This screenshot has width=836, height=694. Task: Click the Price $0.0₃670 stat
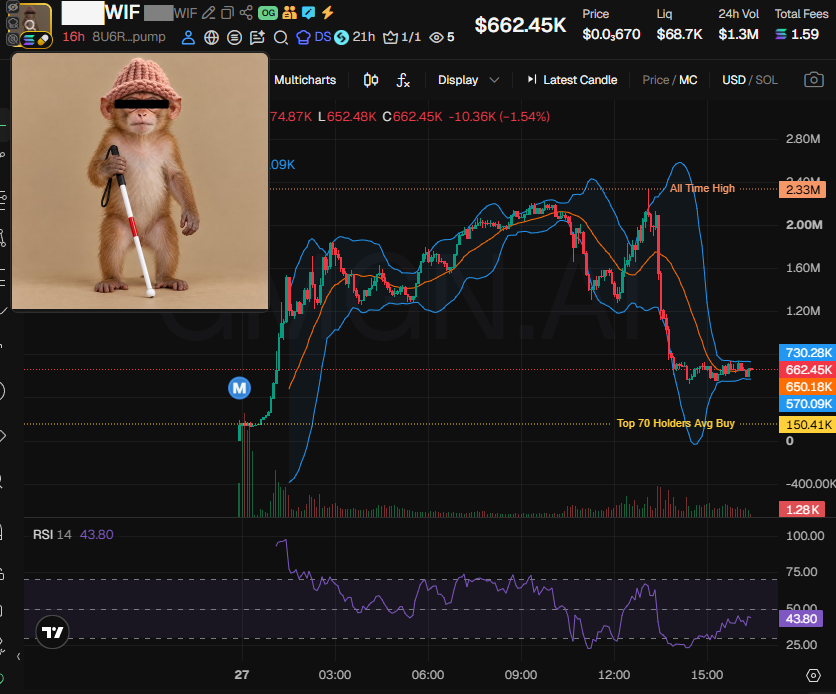point(611,25)
